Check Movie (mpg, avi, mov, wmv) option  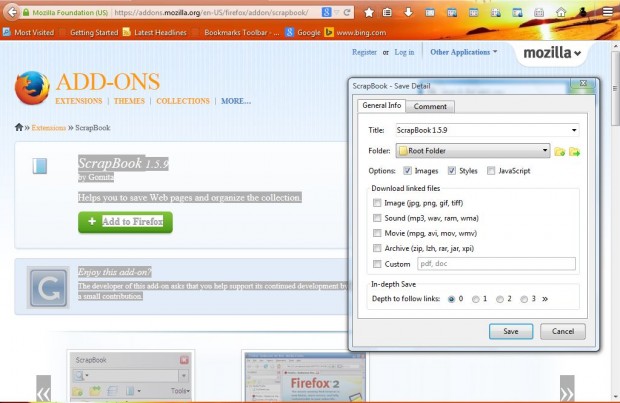[377, 233]
